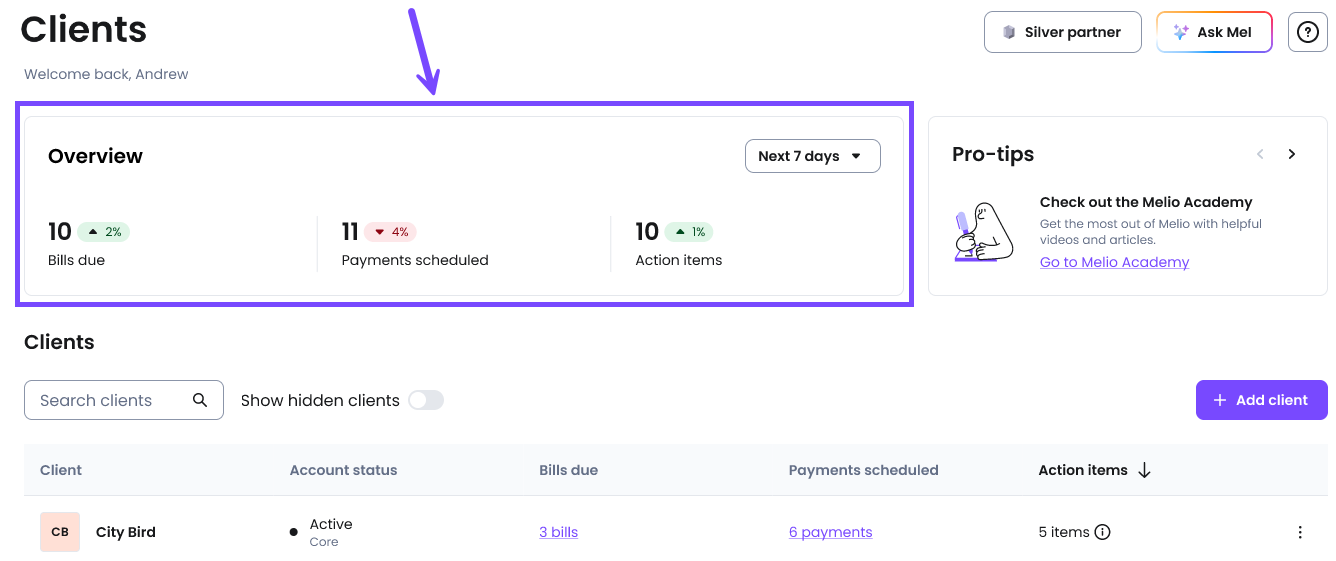Sort by Bills due column header
The image size is (1336, 561).
coord(568,470)
